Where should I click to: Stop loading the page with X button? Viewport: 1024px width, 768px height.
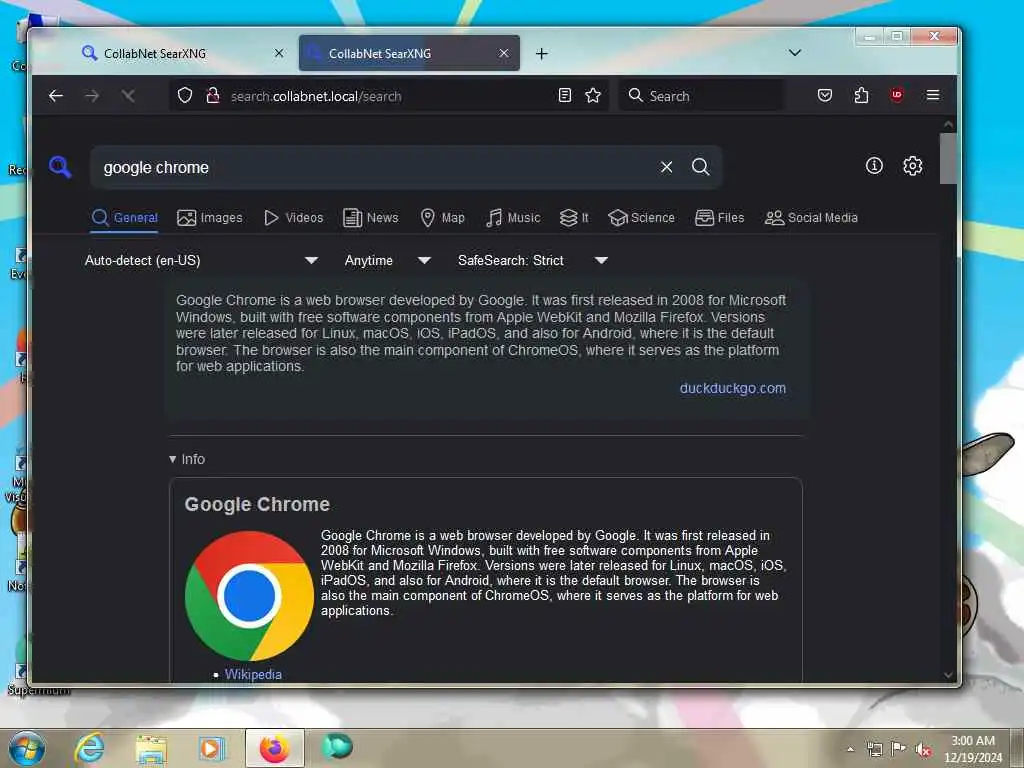[128, 96]
